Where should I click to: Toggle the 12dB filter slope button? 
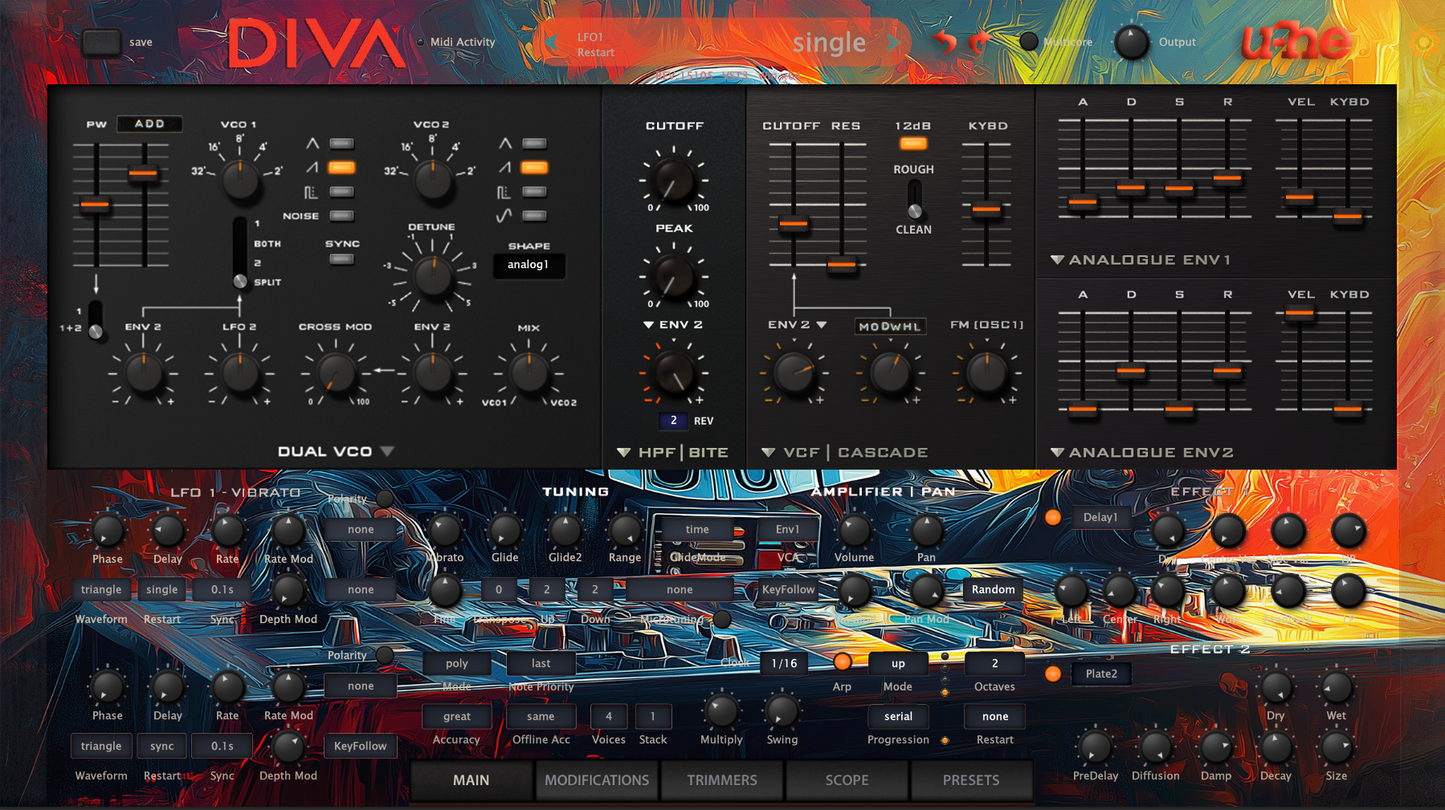[x=913, y=143]
